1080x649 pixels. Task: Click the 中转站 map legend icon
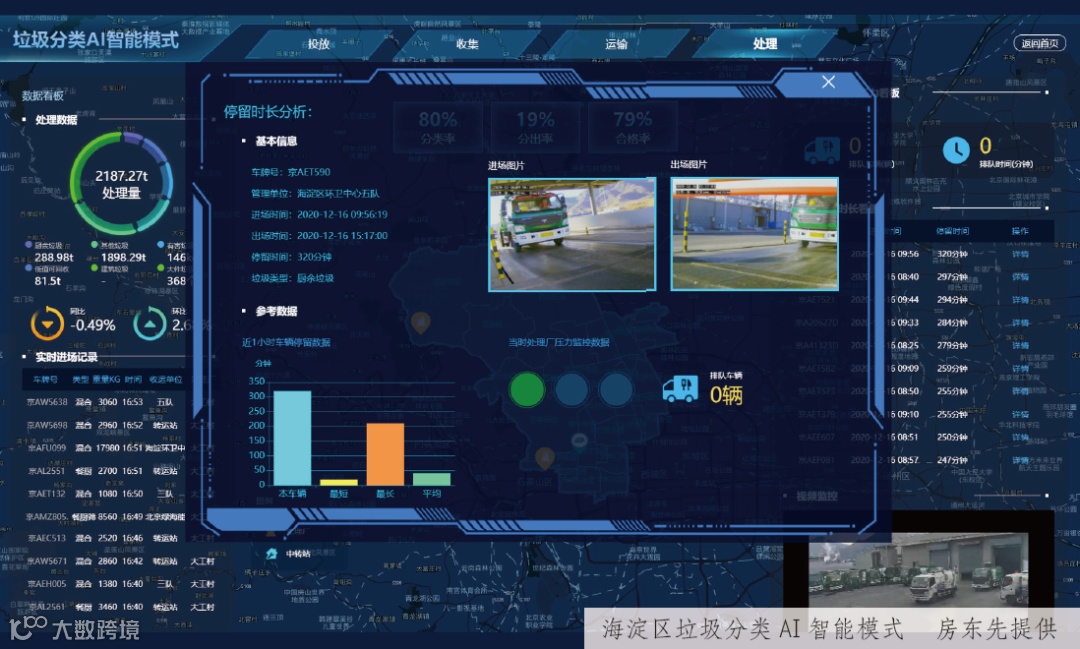(271, 554)
